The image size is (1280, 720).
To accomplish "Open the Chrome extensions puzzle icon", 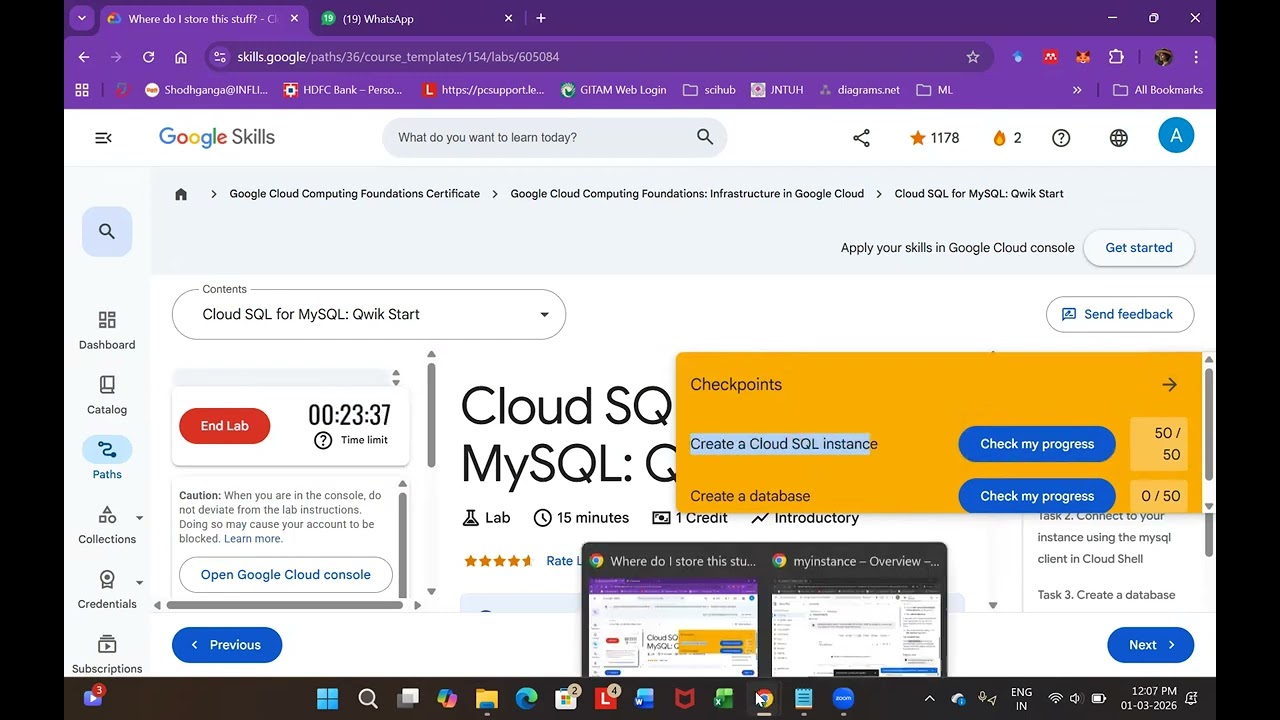I will [1116, 57].
